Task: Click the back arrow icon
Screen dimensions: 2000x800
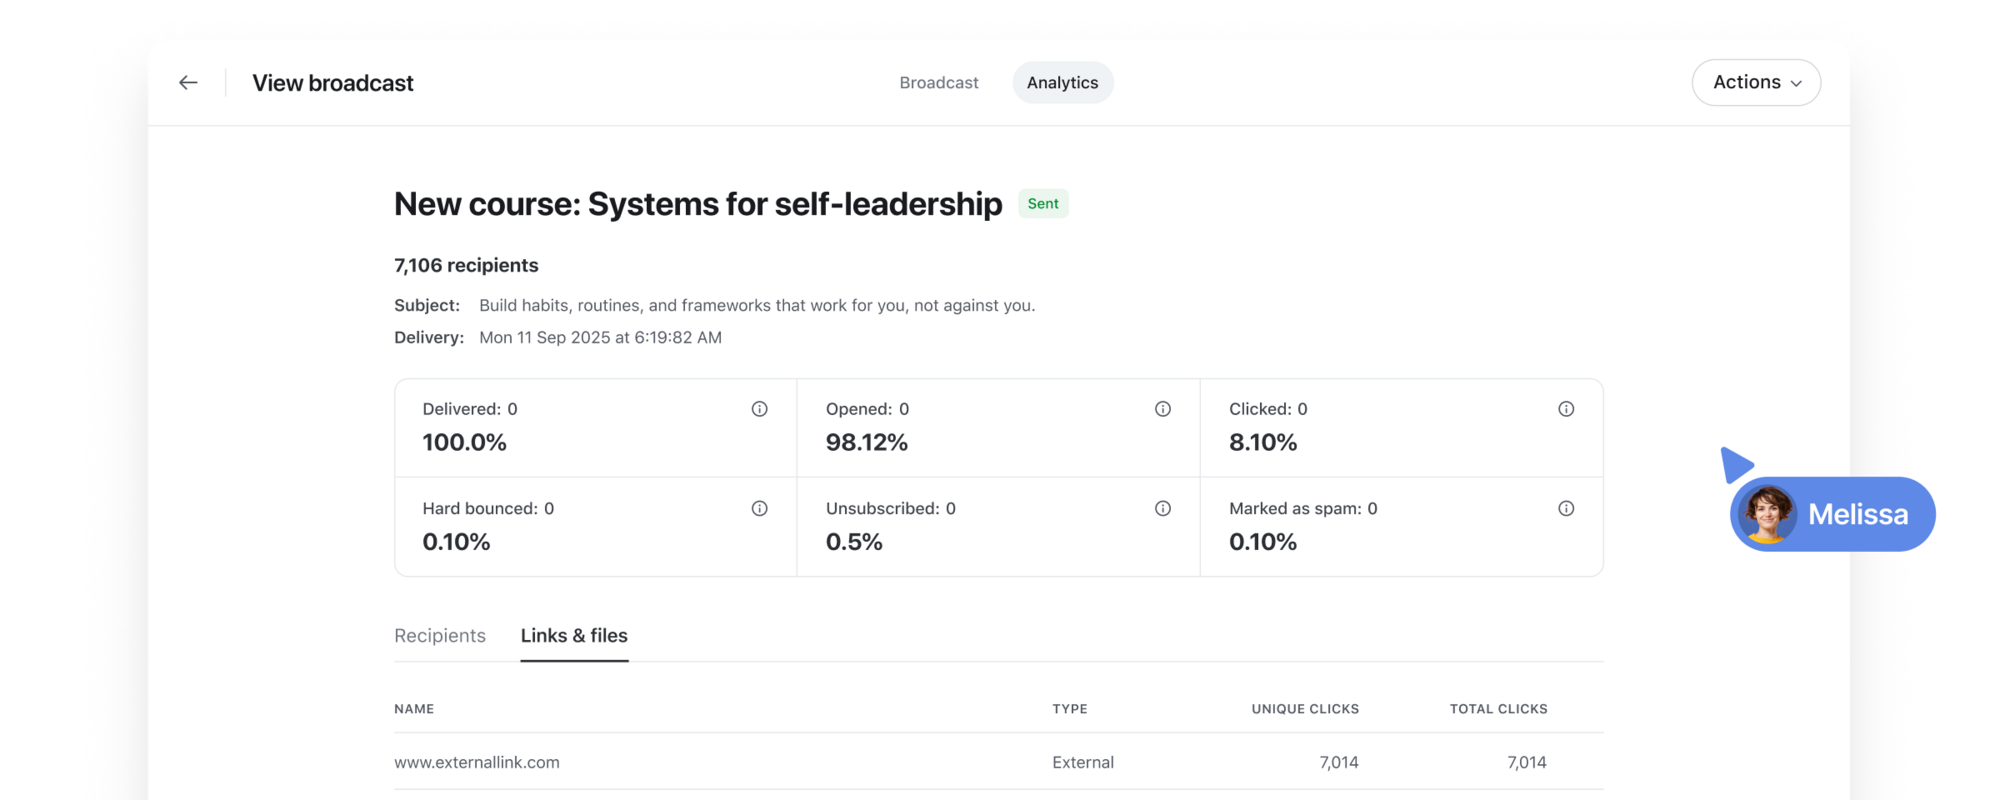Action: click(x=188, y=83)
